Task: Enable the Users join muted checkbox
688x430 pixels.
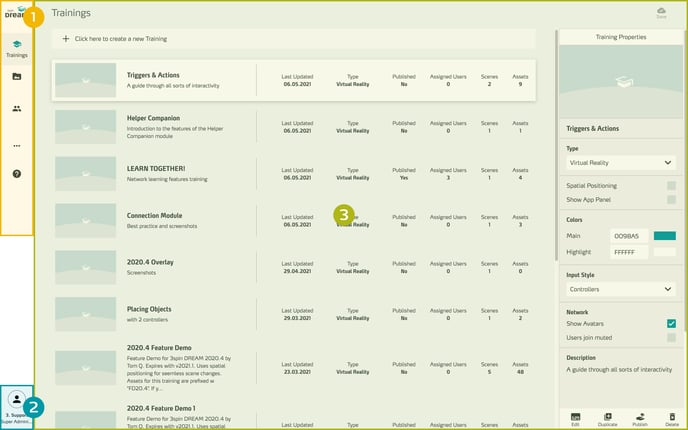Action: (x=671, y=337)
